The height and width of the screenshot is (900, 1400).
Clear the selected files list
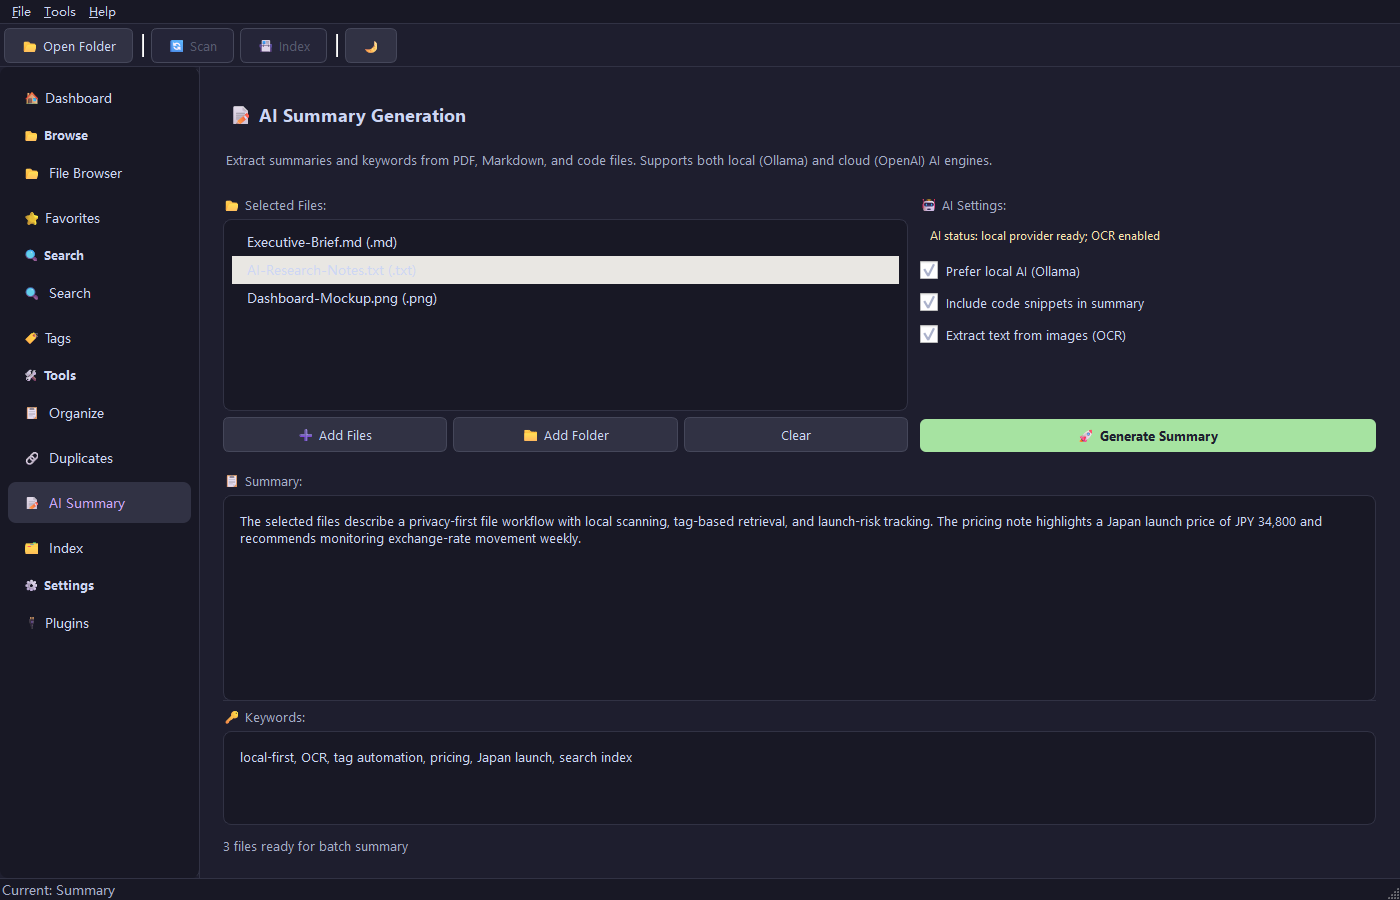coord(796,435)
